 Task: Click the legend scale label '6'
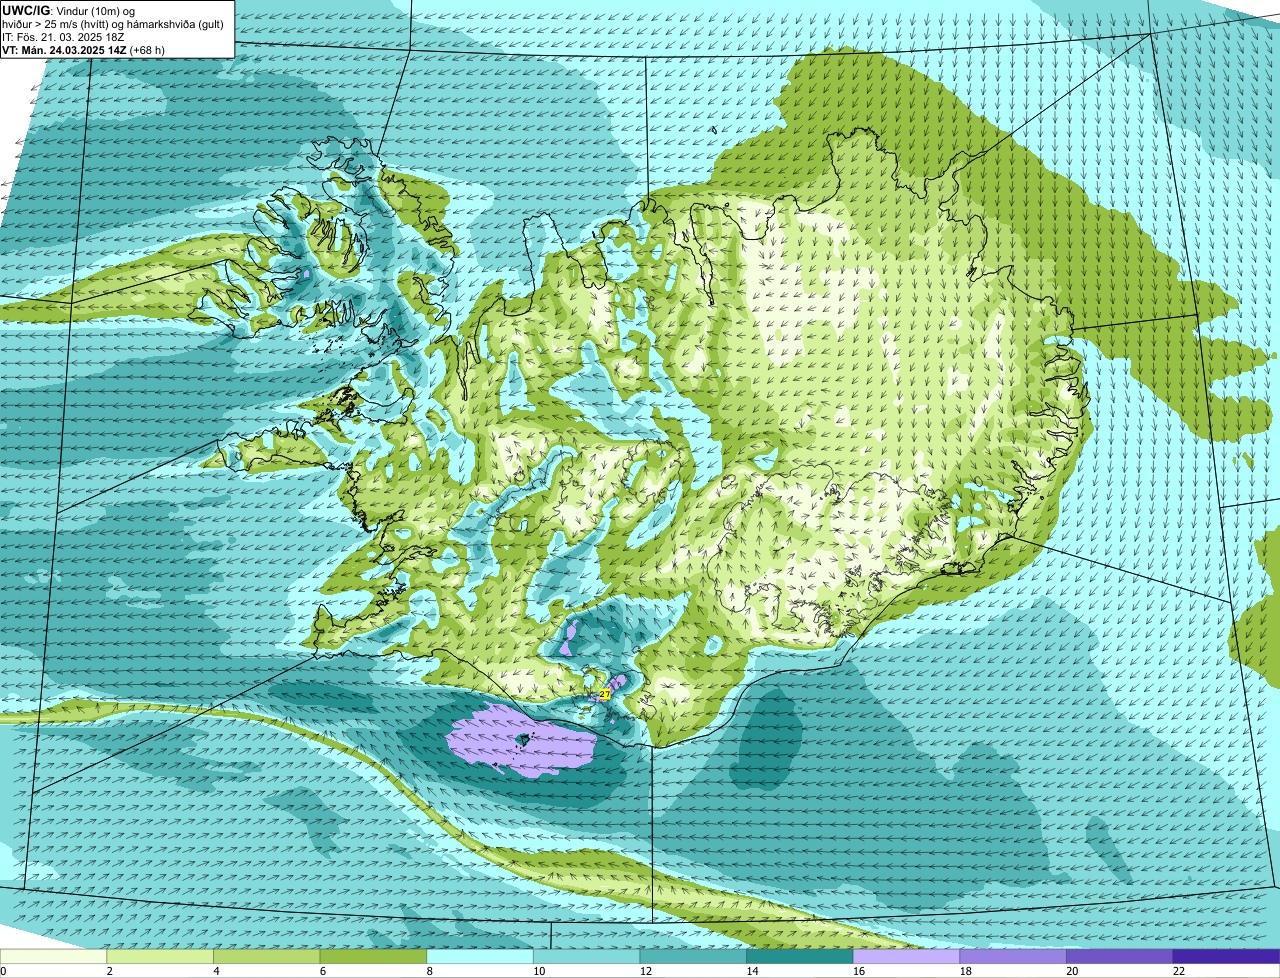coord(323,971)
